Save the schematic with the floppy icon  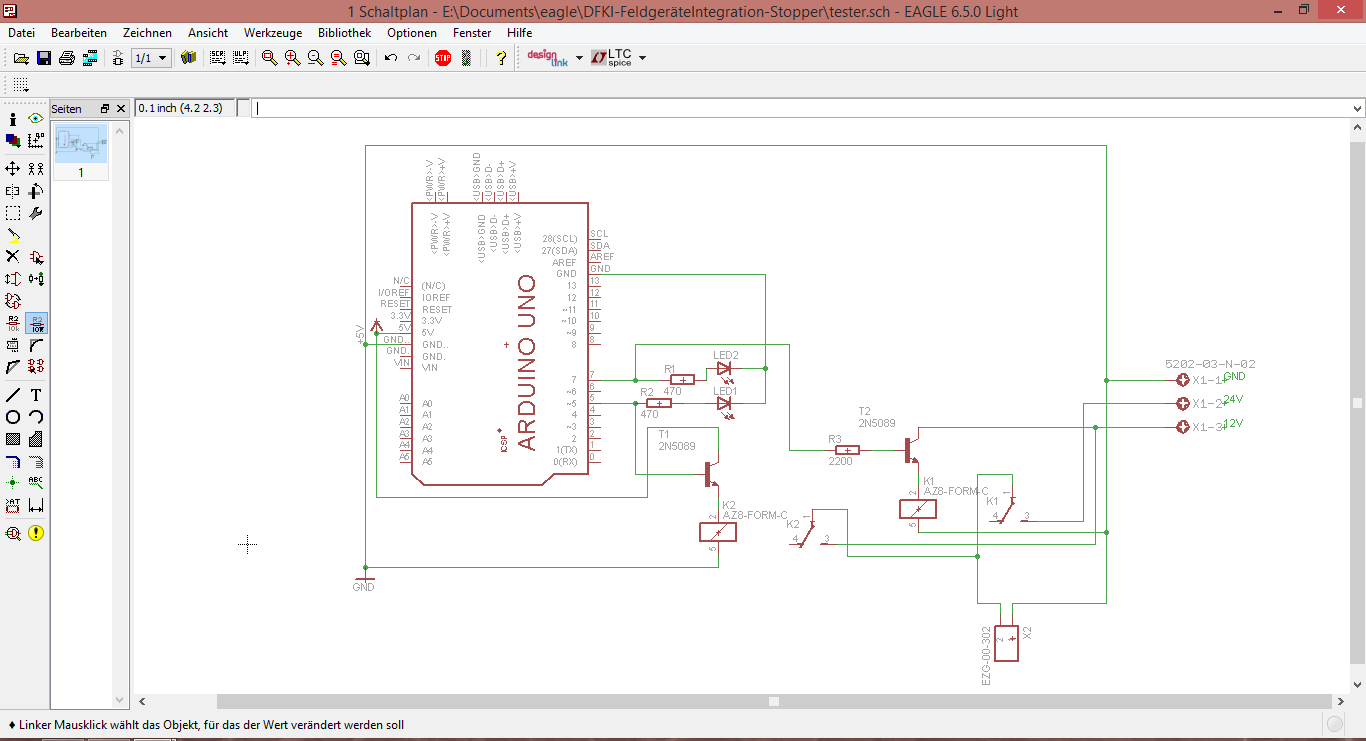coord(44,58)
